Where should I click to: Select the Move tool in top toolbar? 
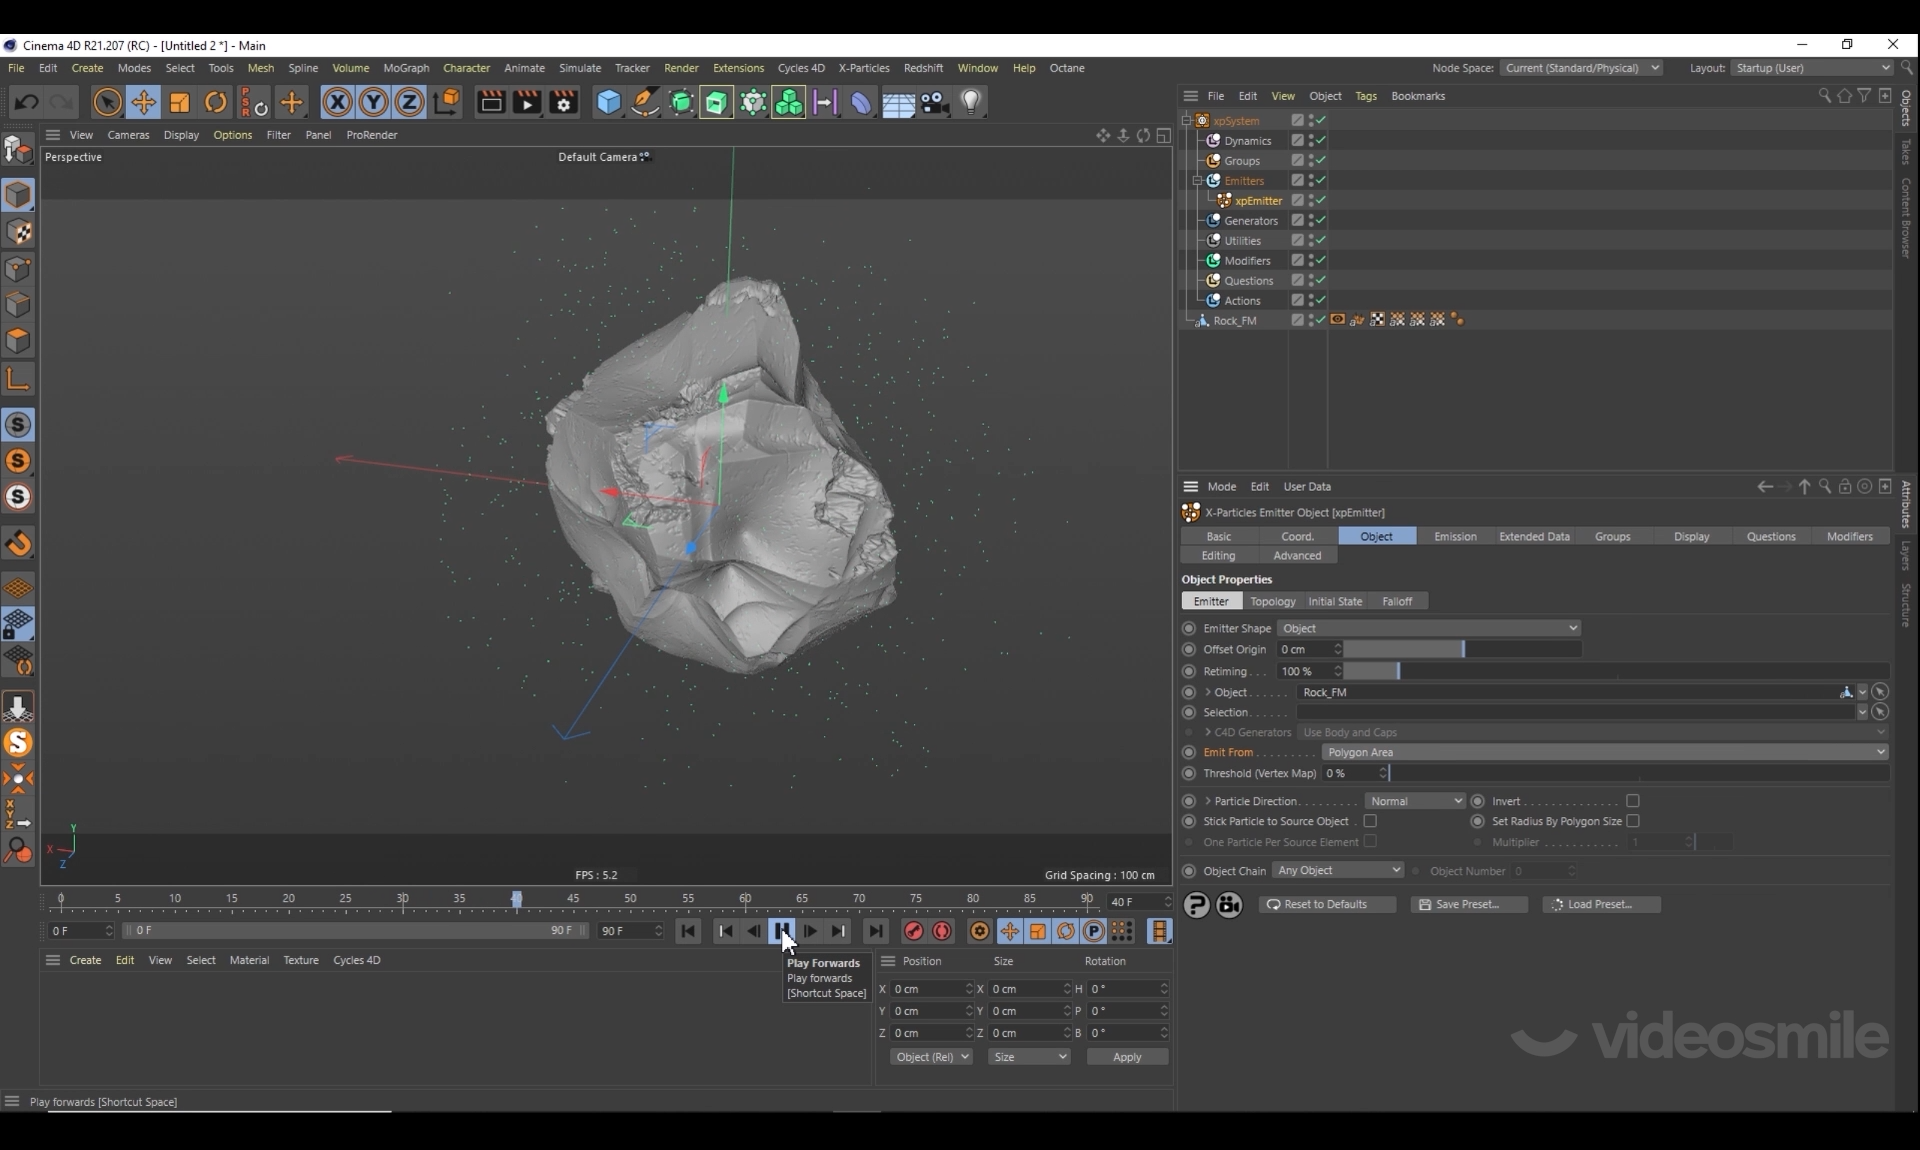pos(143,102)
